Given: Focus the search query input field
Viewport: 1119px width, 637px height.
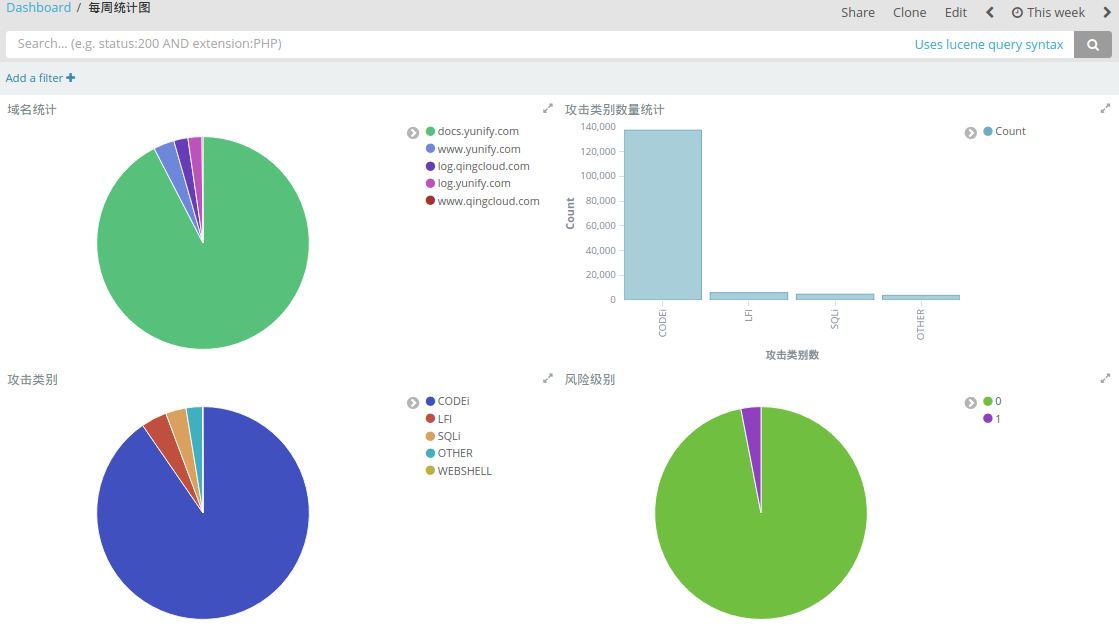Looking at the screenshot, I should [x=450, y=45].
